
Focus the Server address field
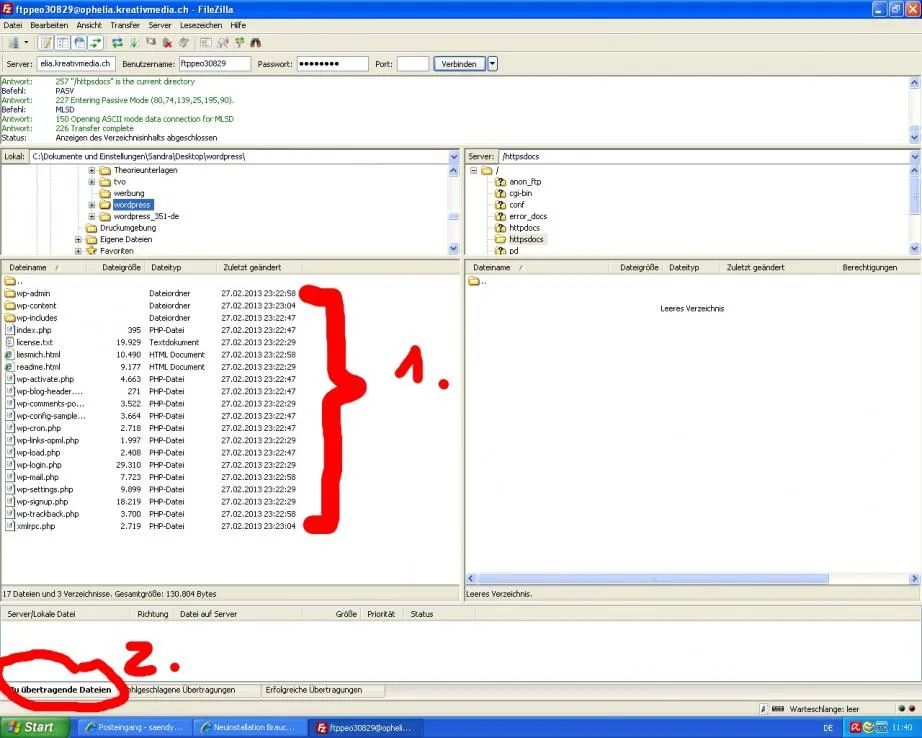click(75, 64)
